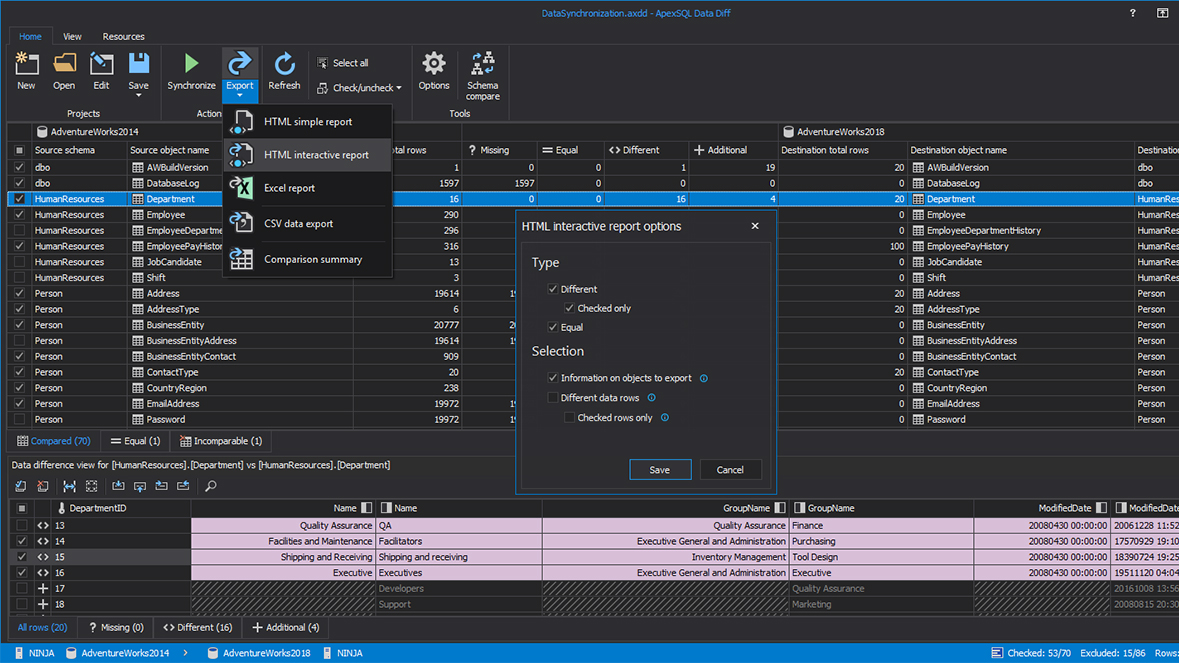1179x663 pixels.
Task: Click the horizontal arrows column-fit icon
Action: [x=69, y=486]
